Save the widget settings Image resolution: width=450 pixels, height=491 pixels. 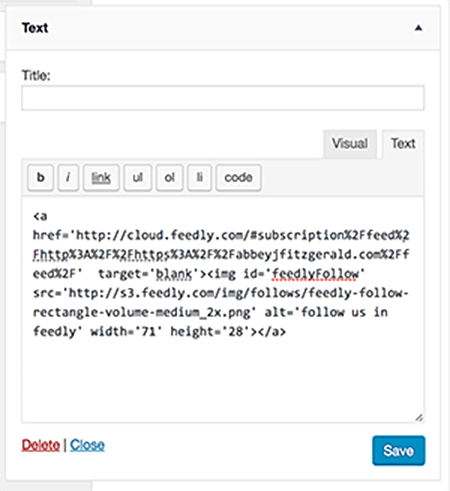399,450
